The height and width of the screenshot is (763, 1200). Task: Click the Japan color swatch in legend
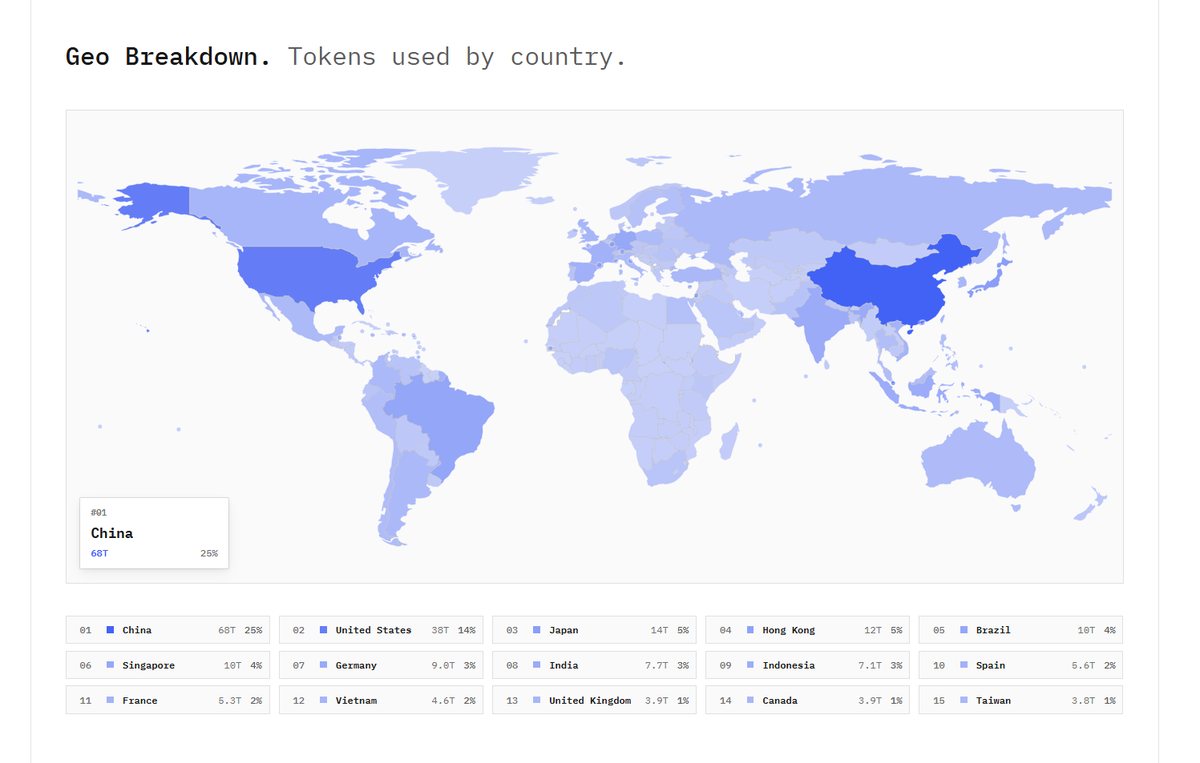coord(537,630)
